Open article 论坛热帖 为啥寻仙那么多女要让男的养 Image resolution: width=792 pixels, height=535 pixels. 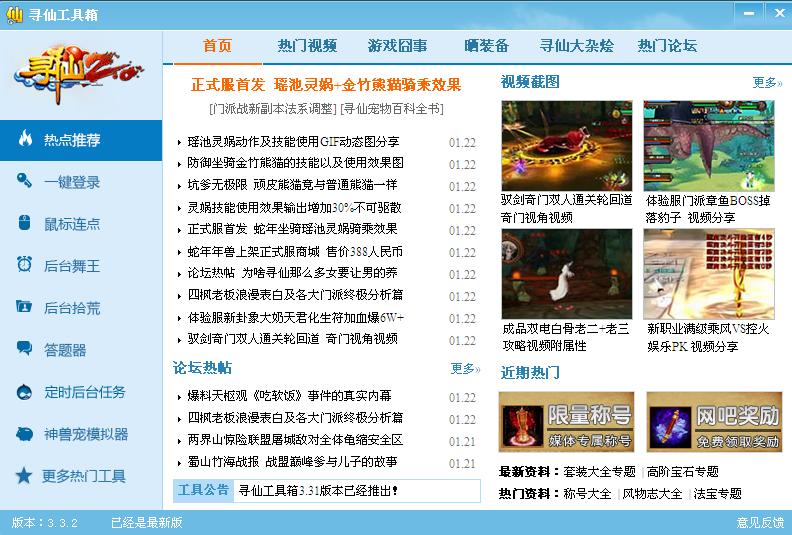click(292, 273)
